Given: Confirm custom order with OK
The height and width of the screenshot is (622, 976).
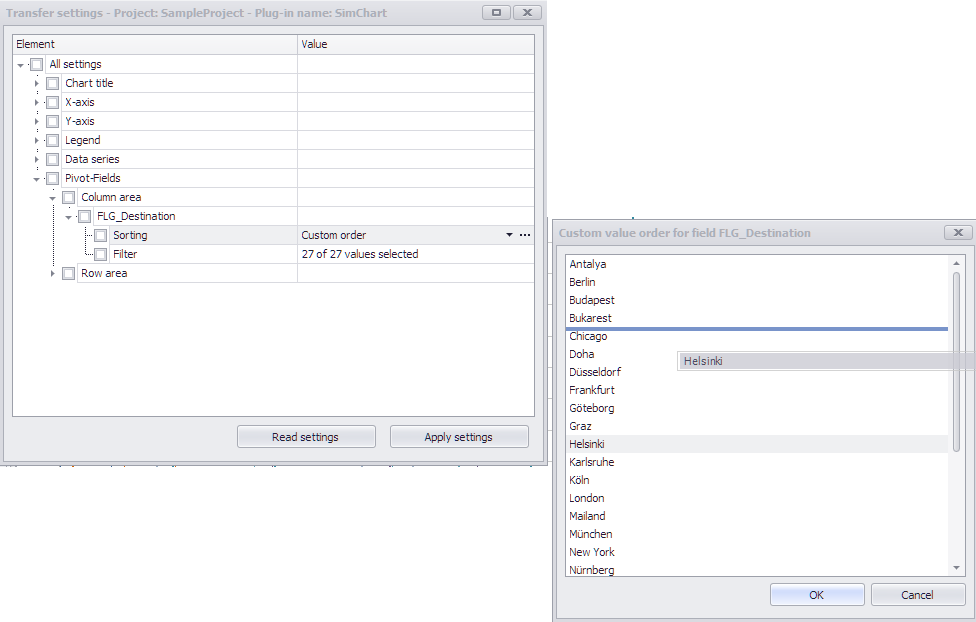Looking at the screenshot, I should pyautogui.click(x=817, y=595).
